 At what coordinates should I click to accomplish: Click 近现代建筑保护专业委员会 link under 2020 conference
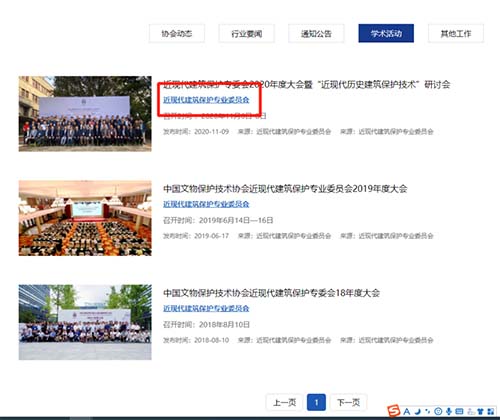pyautogui.click(x=206, y=100)
